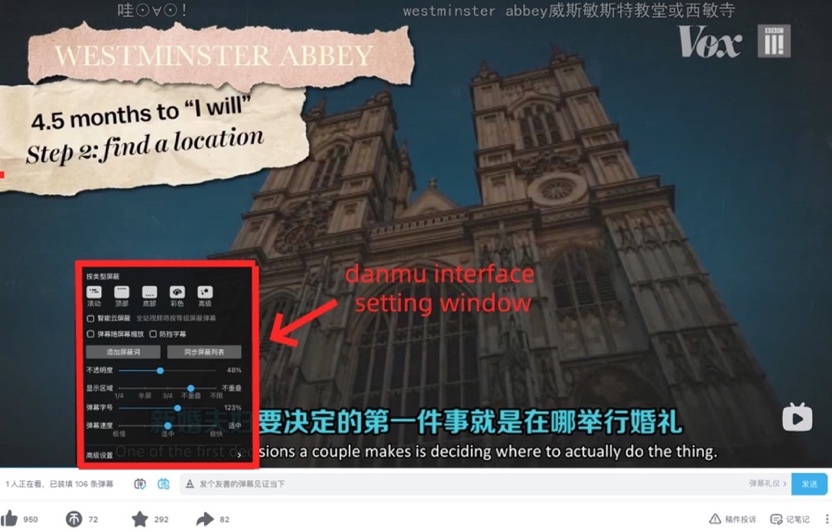Open danmu etiquette (弹幕礼仪) link
Viewport: 832px width, 532px height.
pos(764,484)
